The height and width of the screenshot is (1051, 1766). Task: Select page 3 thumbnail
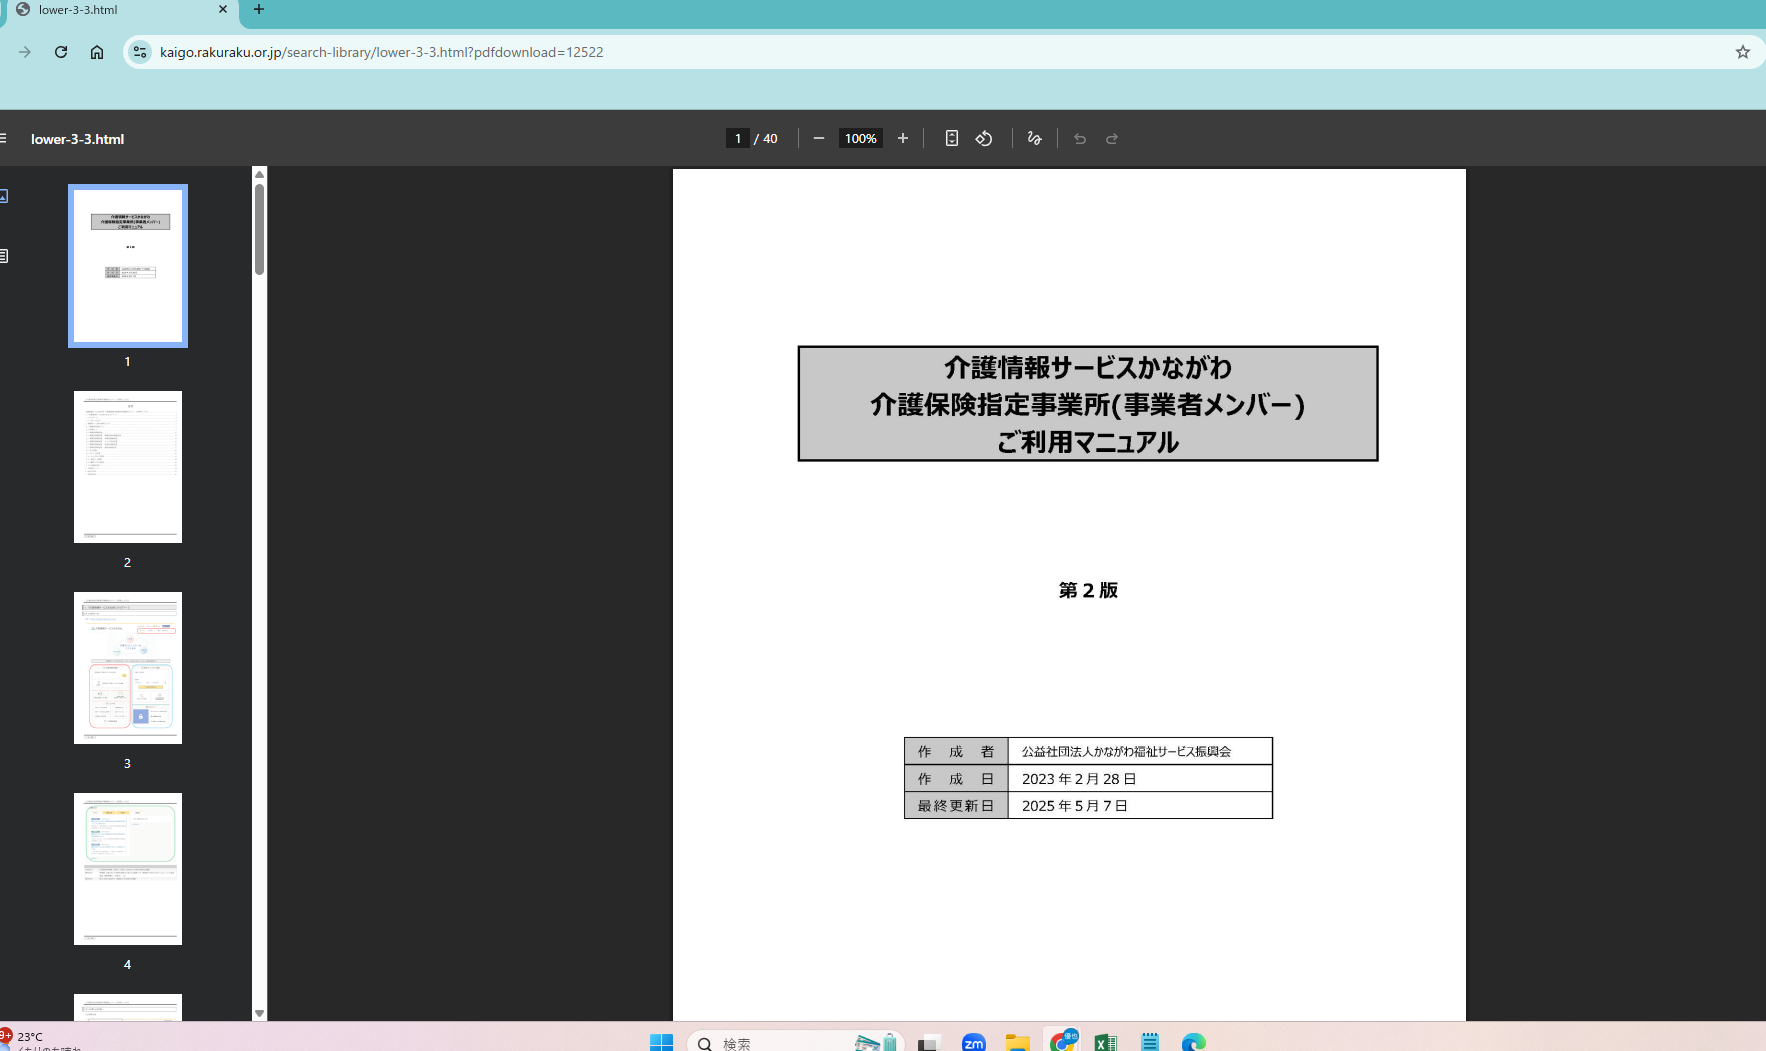[x=128, y=668]
